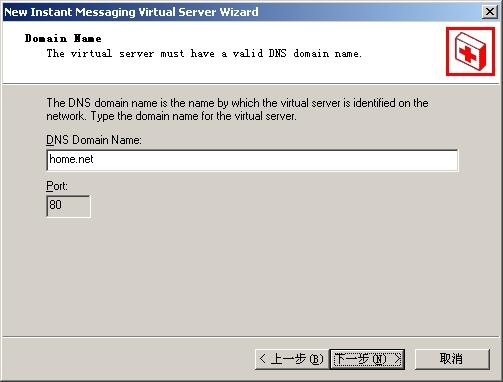
Task: Click the DNS domain description paragraph
Action: pos(237,109)
